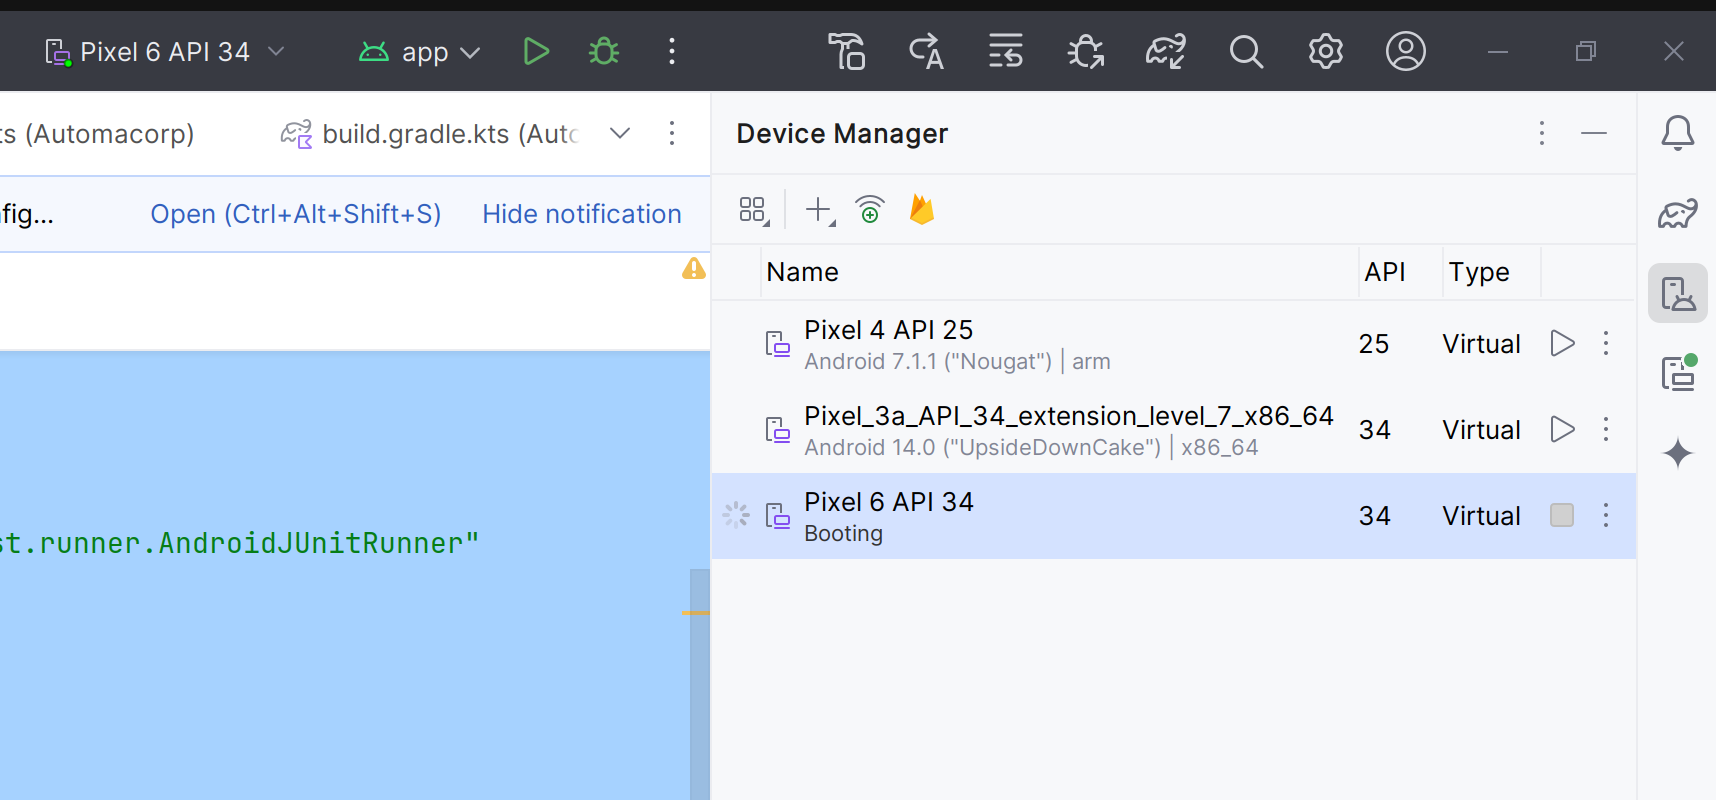Click the apply code changes lines icon

[1006, 51]
